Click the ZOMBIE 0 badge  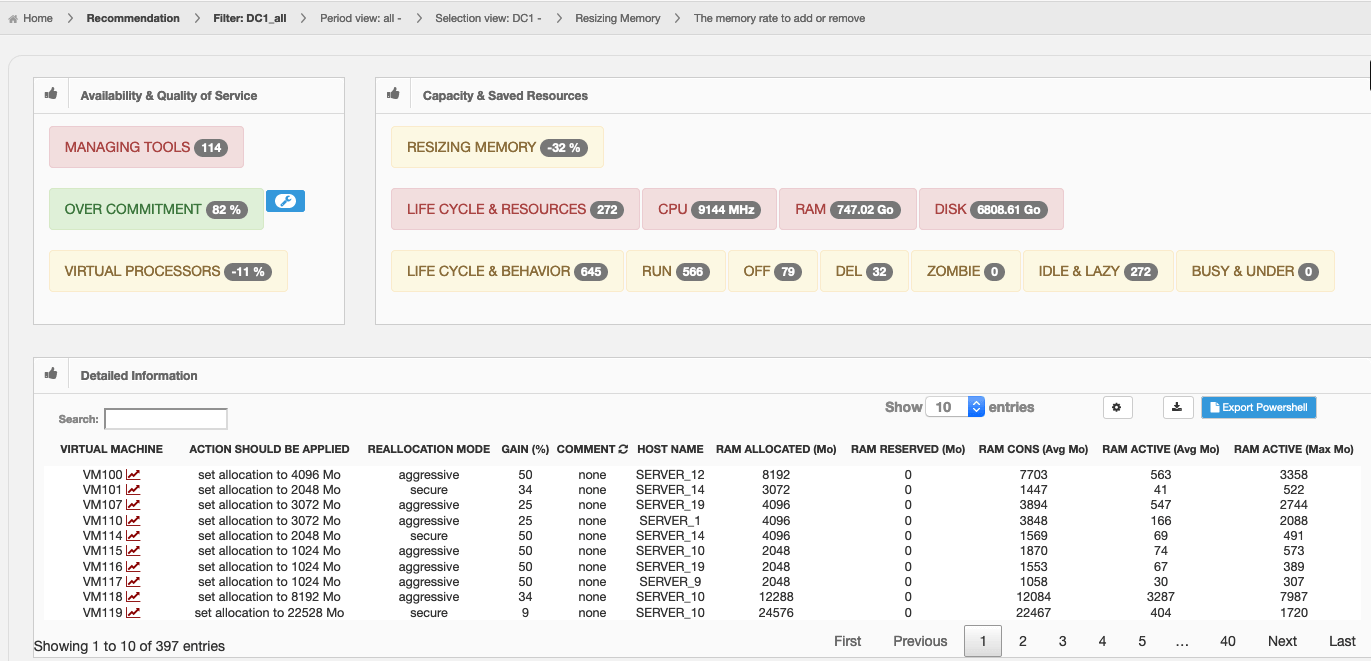966,271
